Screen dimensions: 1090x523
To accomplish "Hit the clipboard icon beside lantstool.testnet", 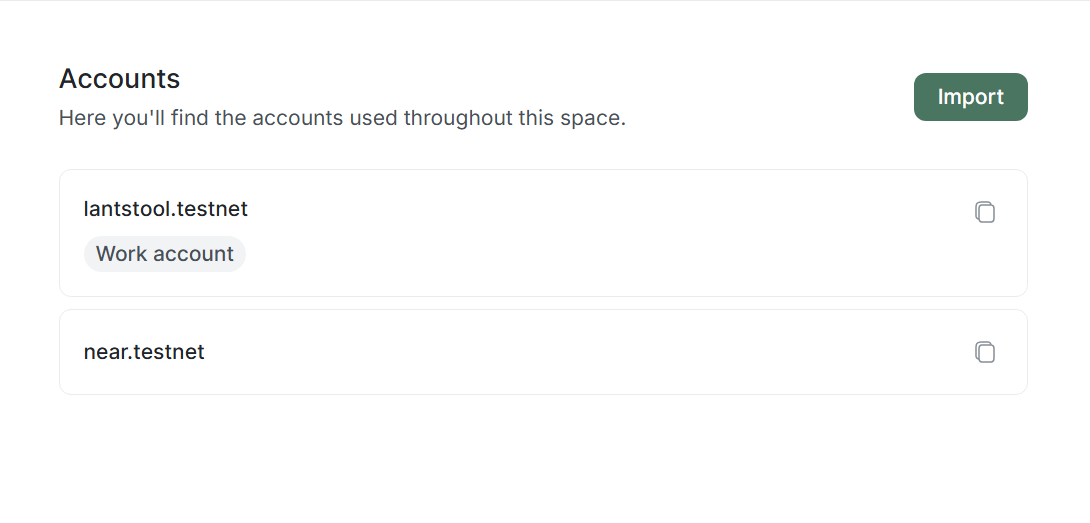I will (x=985, y=212).
